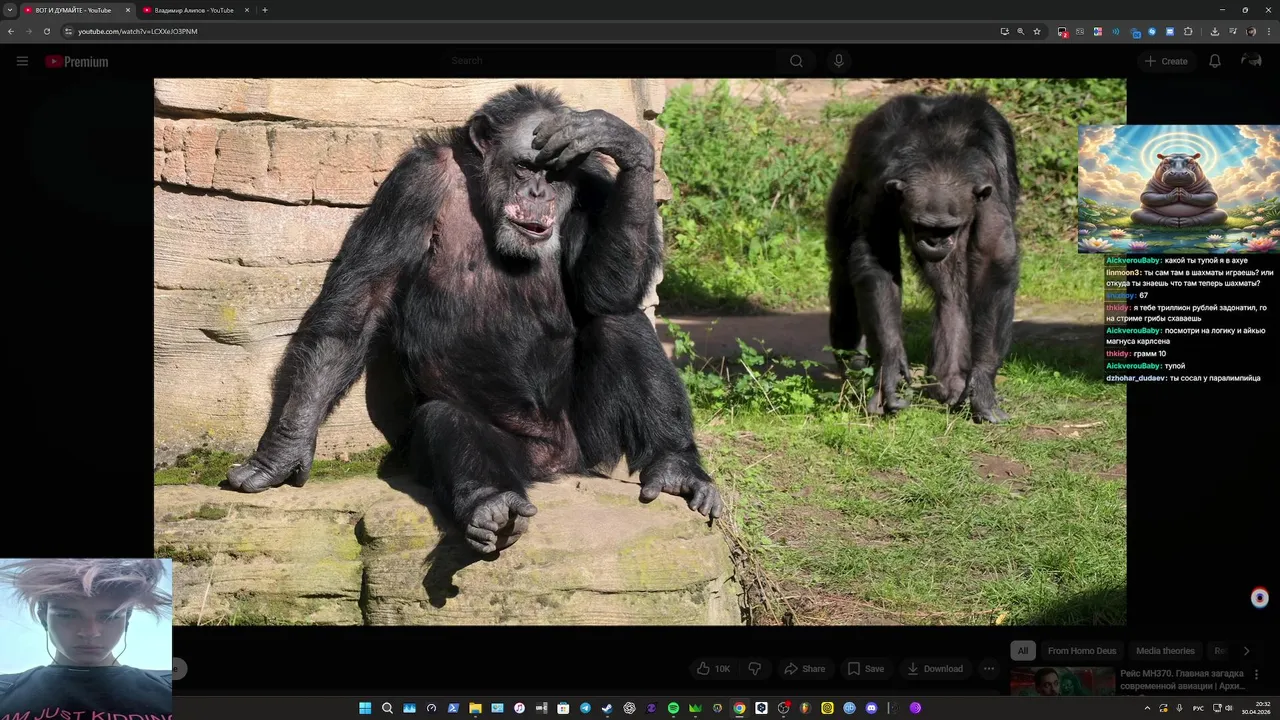
Task: Open taskbar search
Action: pos(387,708)
